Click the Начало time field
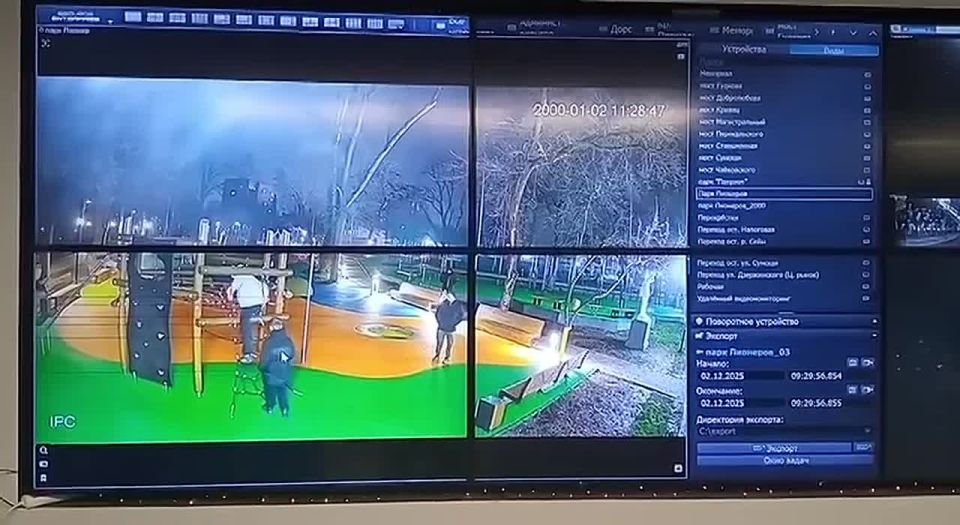Viewport: 960px width, 525px height. 814,376
